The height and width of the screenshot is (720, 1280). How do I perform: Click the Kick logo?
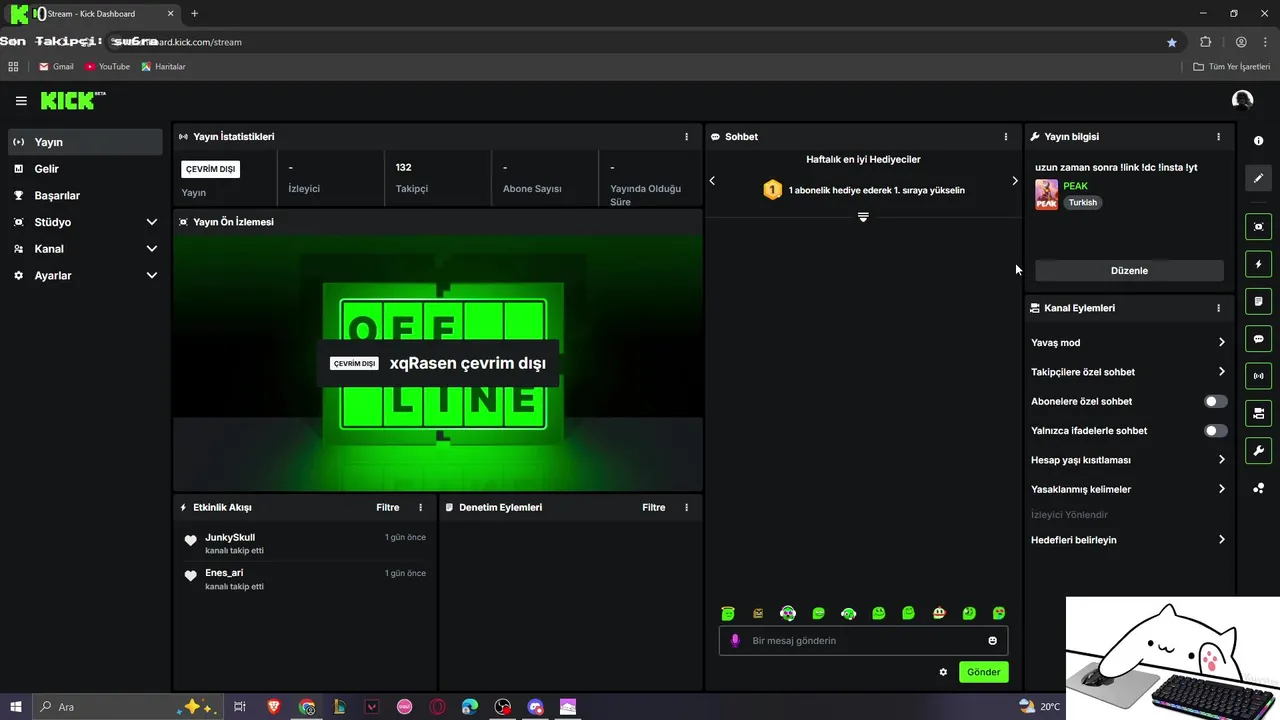pos(73,100)
